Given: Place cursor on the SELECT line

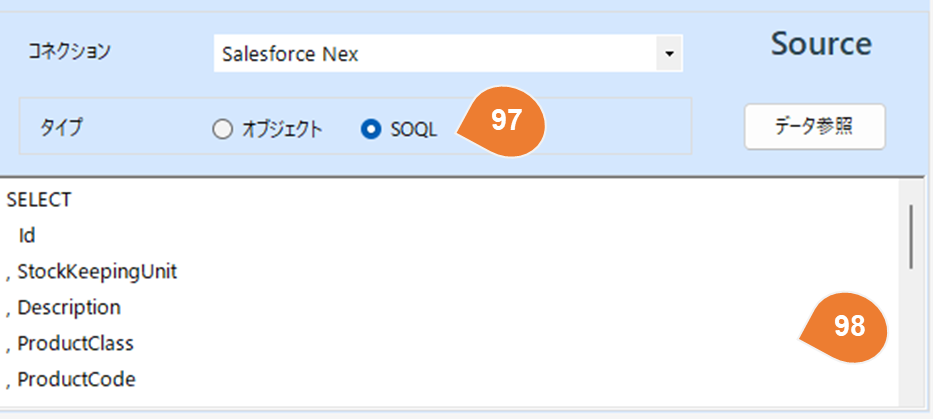Looking at the screenshot, I should tap(39, 199).
